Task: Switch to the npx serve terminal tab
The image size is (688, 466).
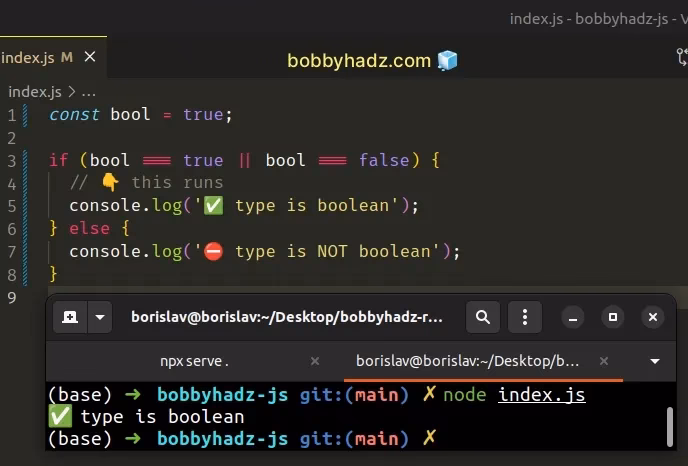Action: (x=194, y=361)
